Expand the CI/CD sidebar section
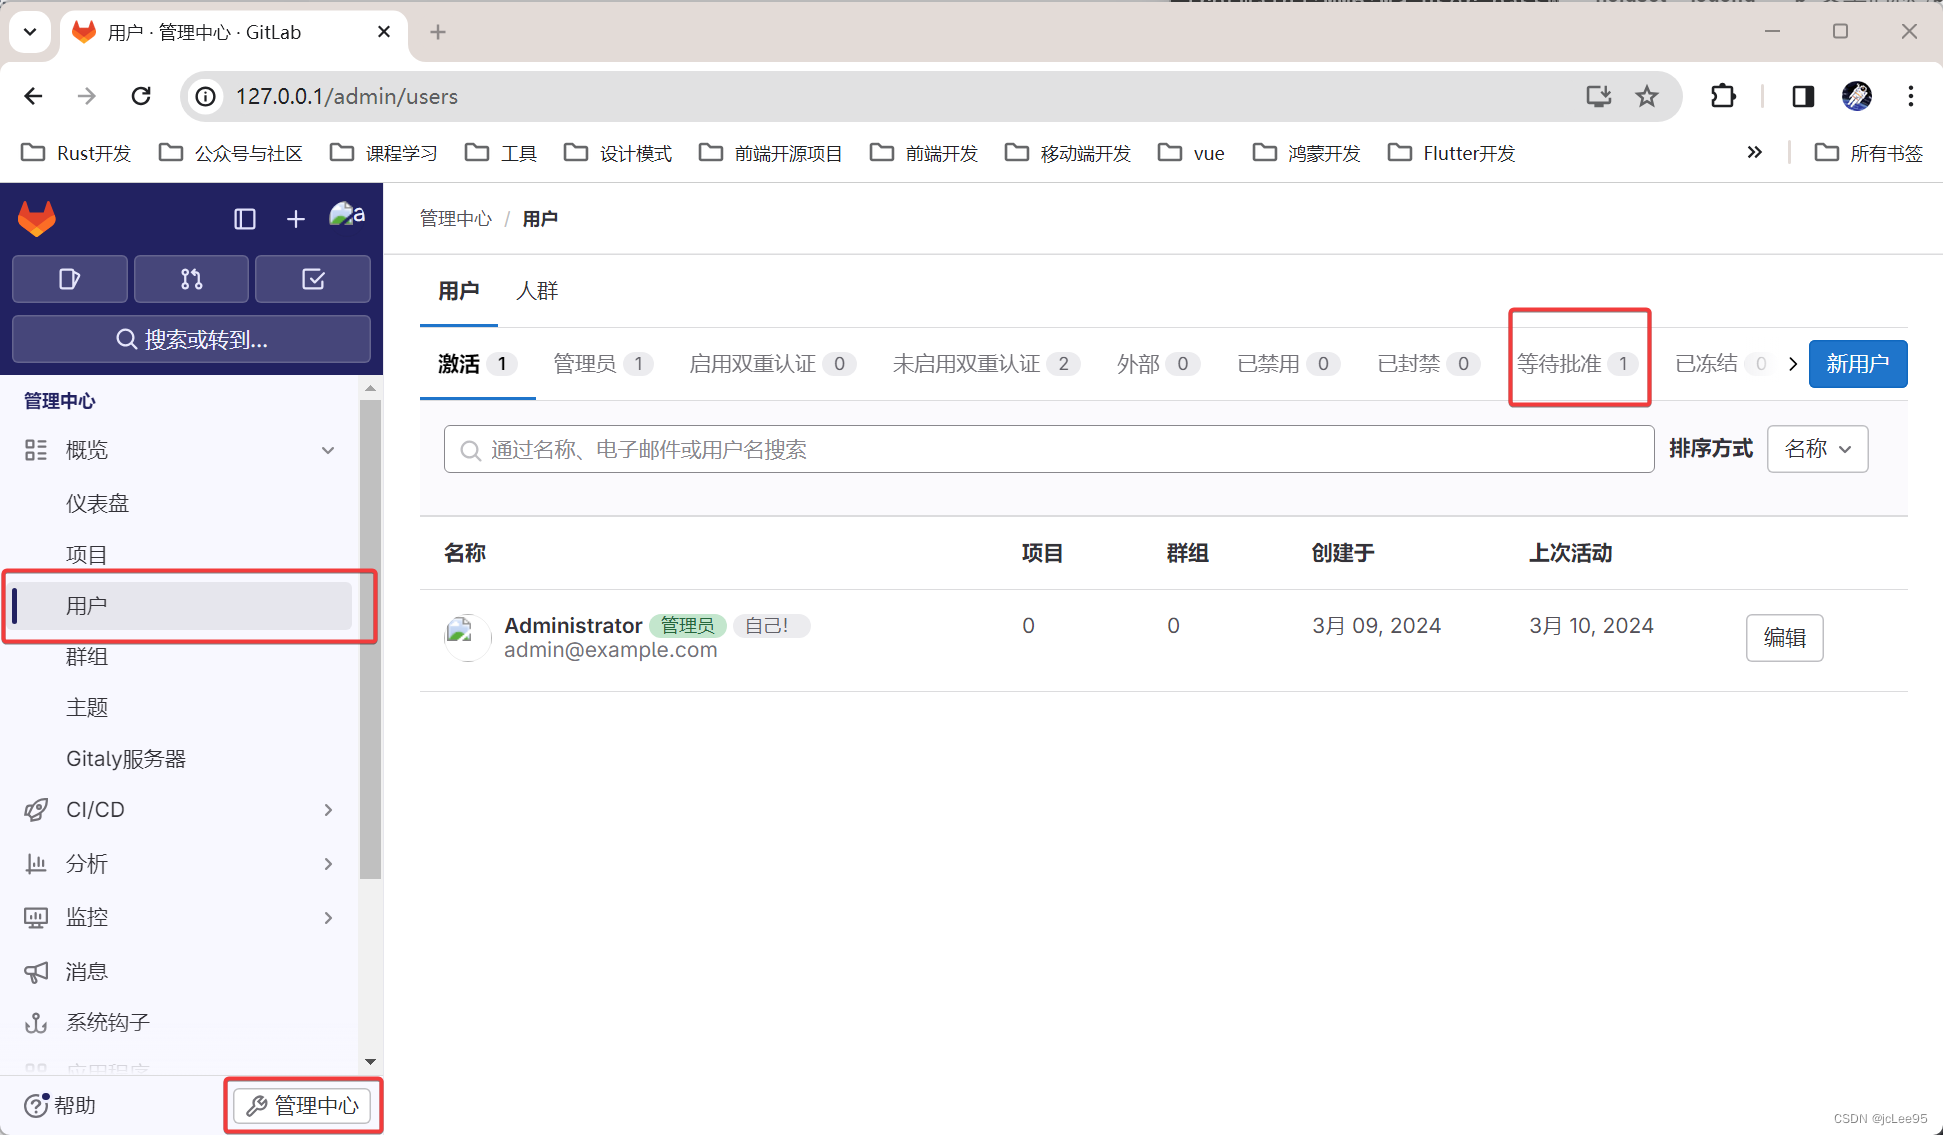Image resolution: width=1943 pixels, height=1135 pixels. click(x=328, y=810)
